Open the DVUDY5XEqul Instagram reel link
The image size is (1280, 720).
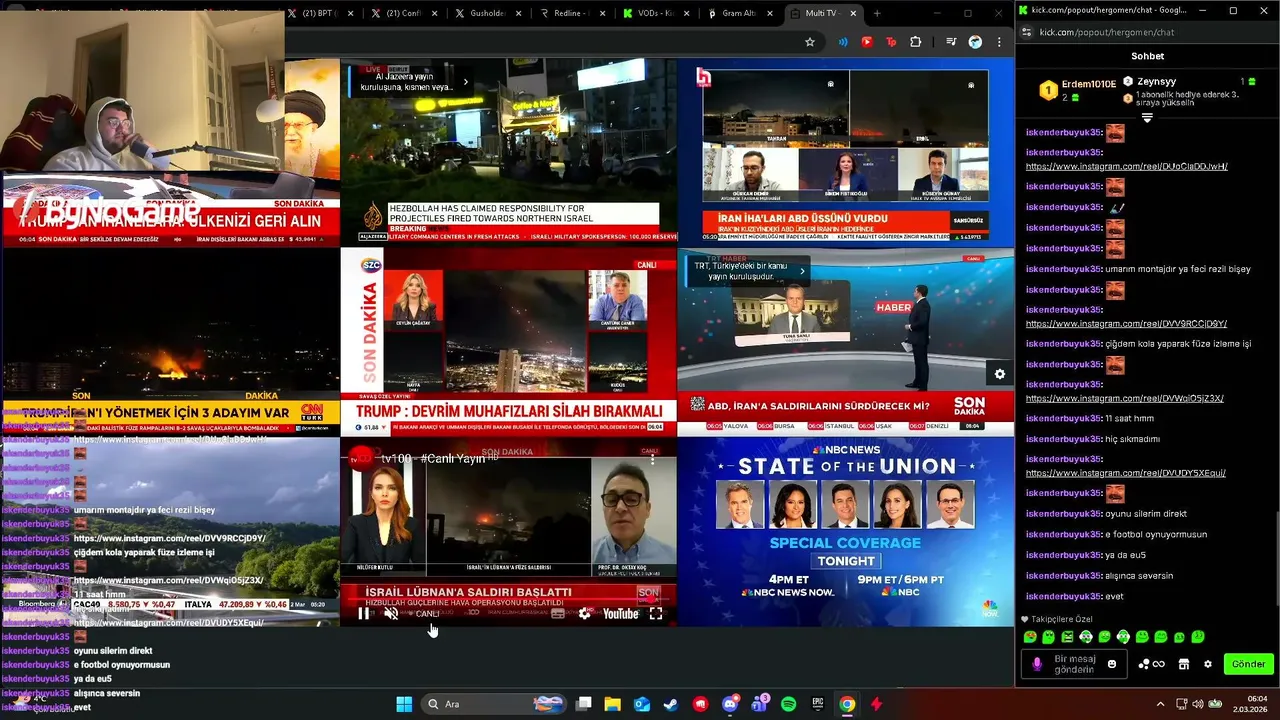click(1125, 473)
